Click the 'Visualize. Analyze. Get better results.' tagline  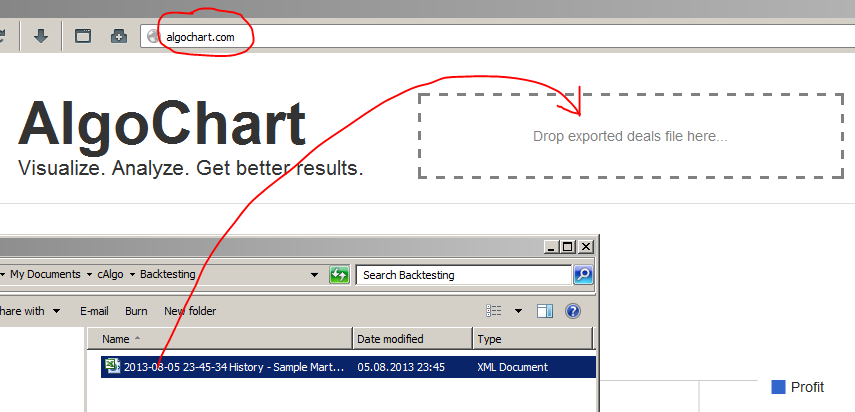pos(190,168)
